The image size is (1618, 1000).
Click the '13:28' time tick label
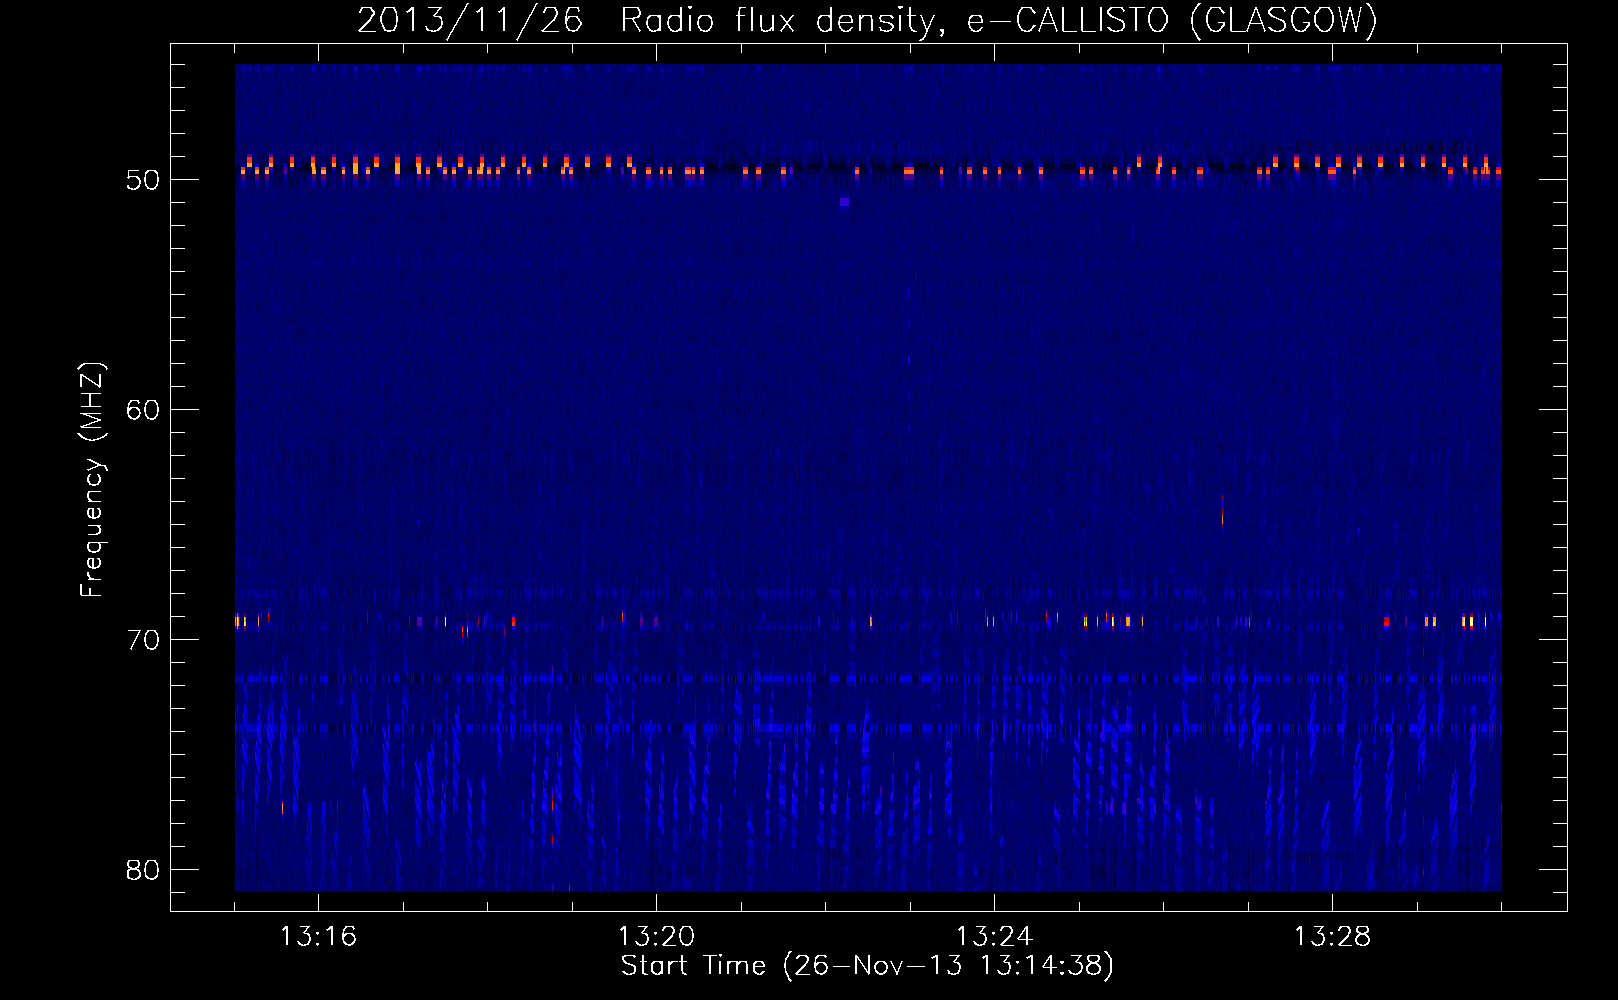coord(1332,937)
